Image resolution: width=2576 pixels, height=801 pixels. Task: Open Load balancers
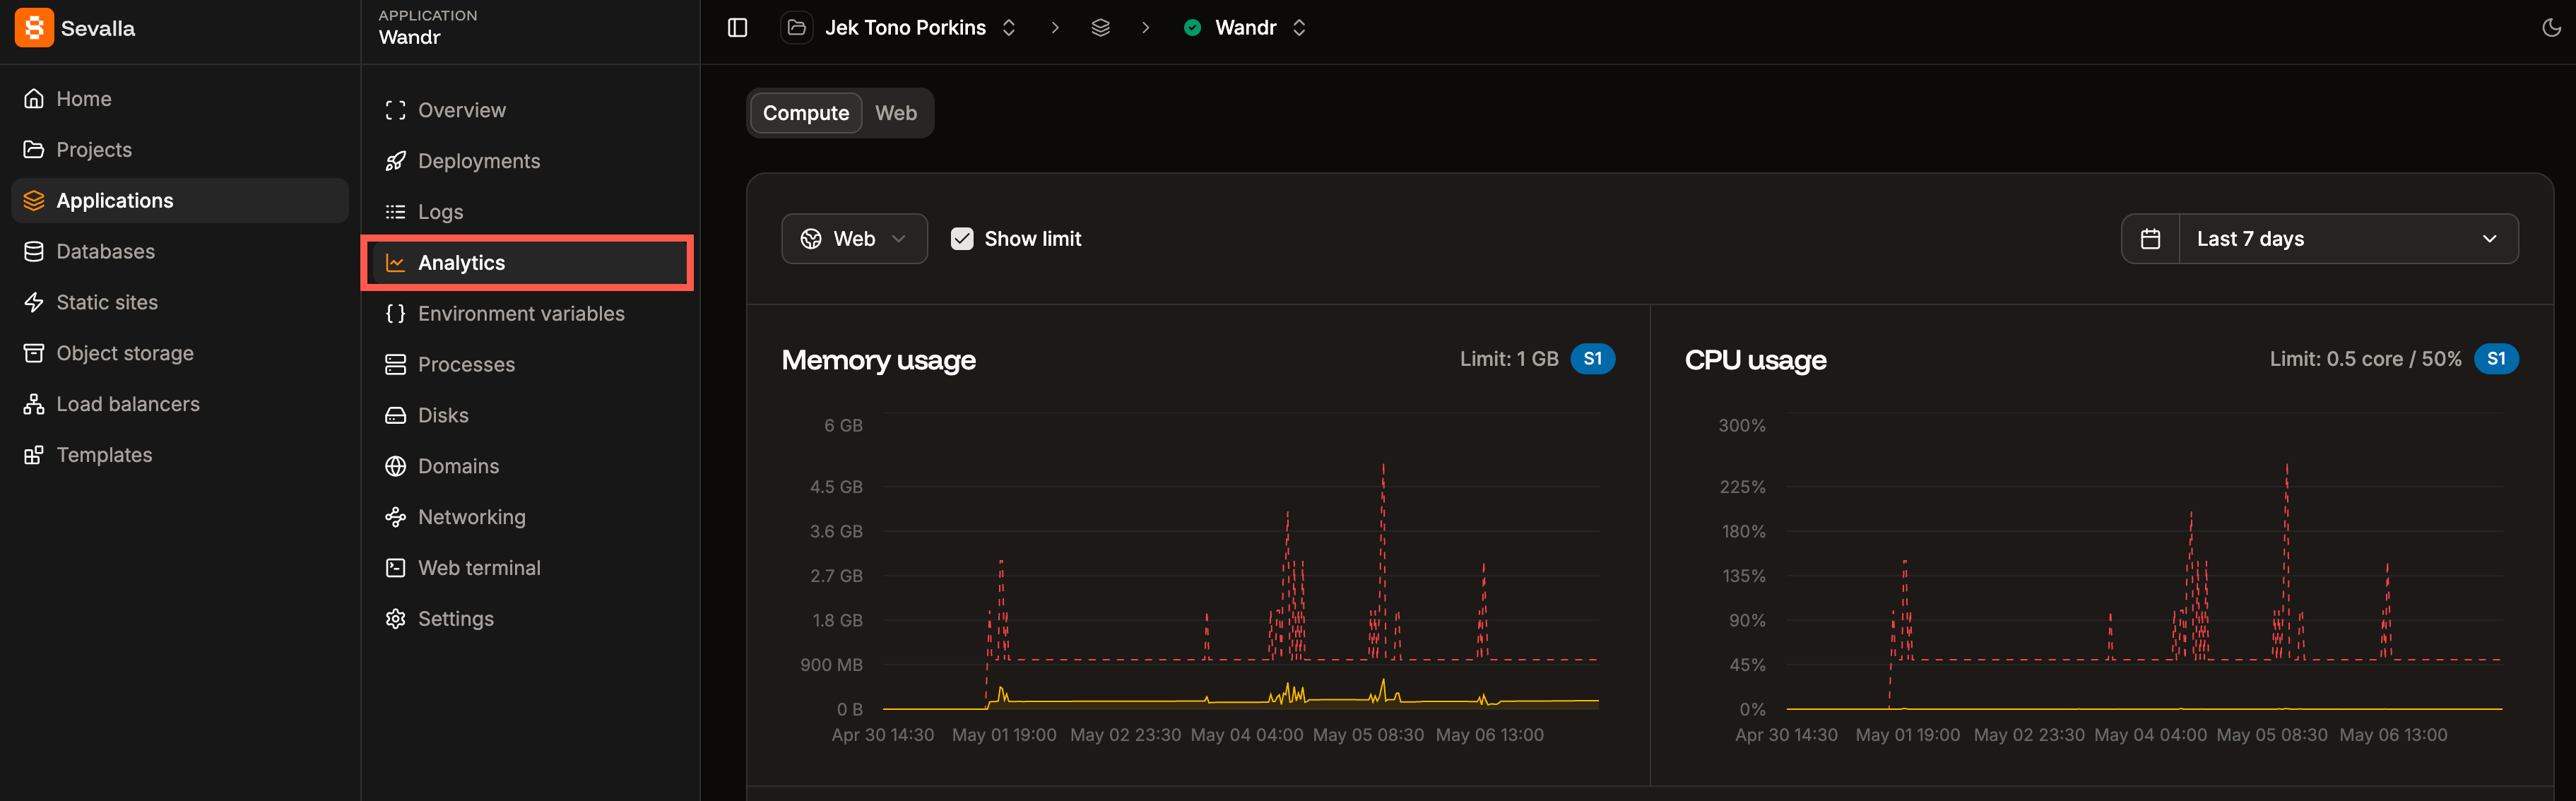pyautogui.click(x=180, y=405)
